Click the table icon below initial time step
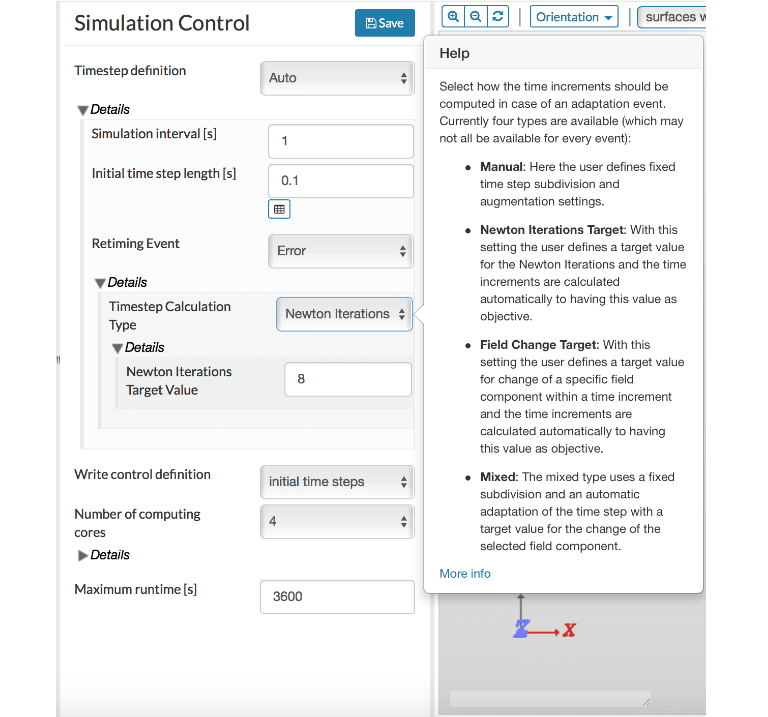Viewport: 768px width, 717px height. pos(279,209)
